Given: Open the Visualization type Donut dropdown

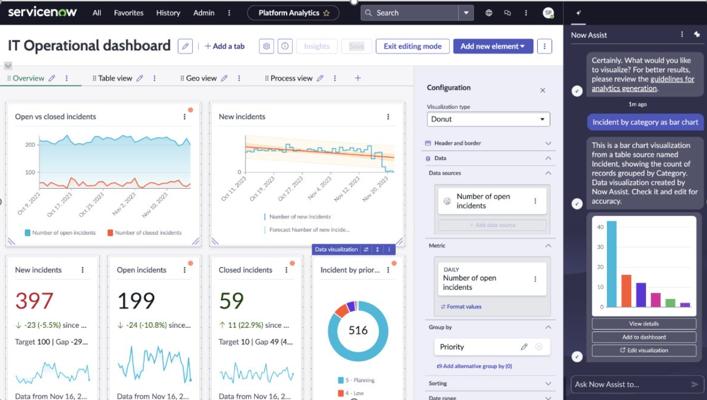Looking at the screenshot, I should tap(488, 120).
